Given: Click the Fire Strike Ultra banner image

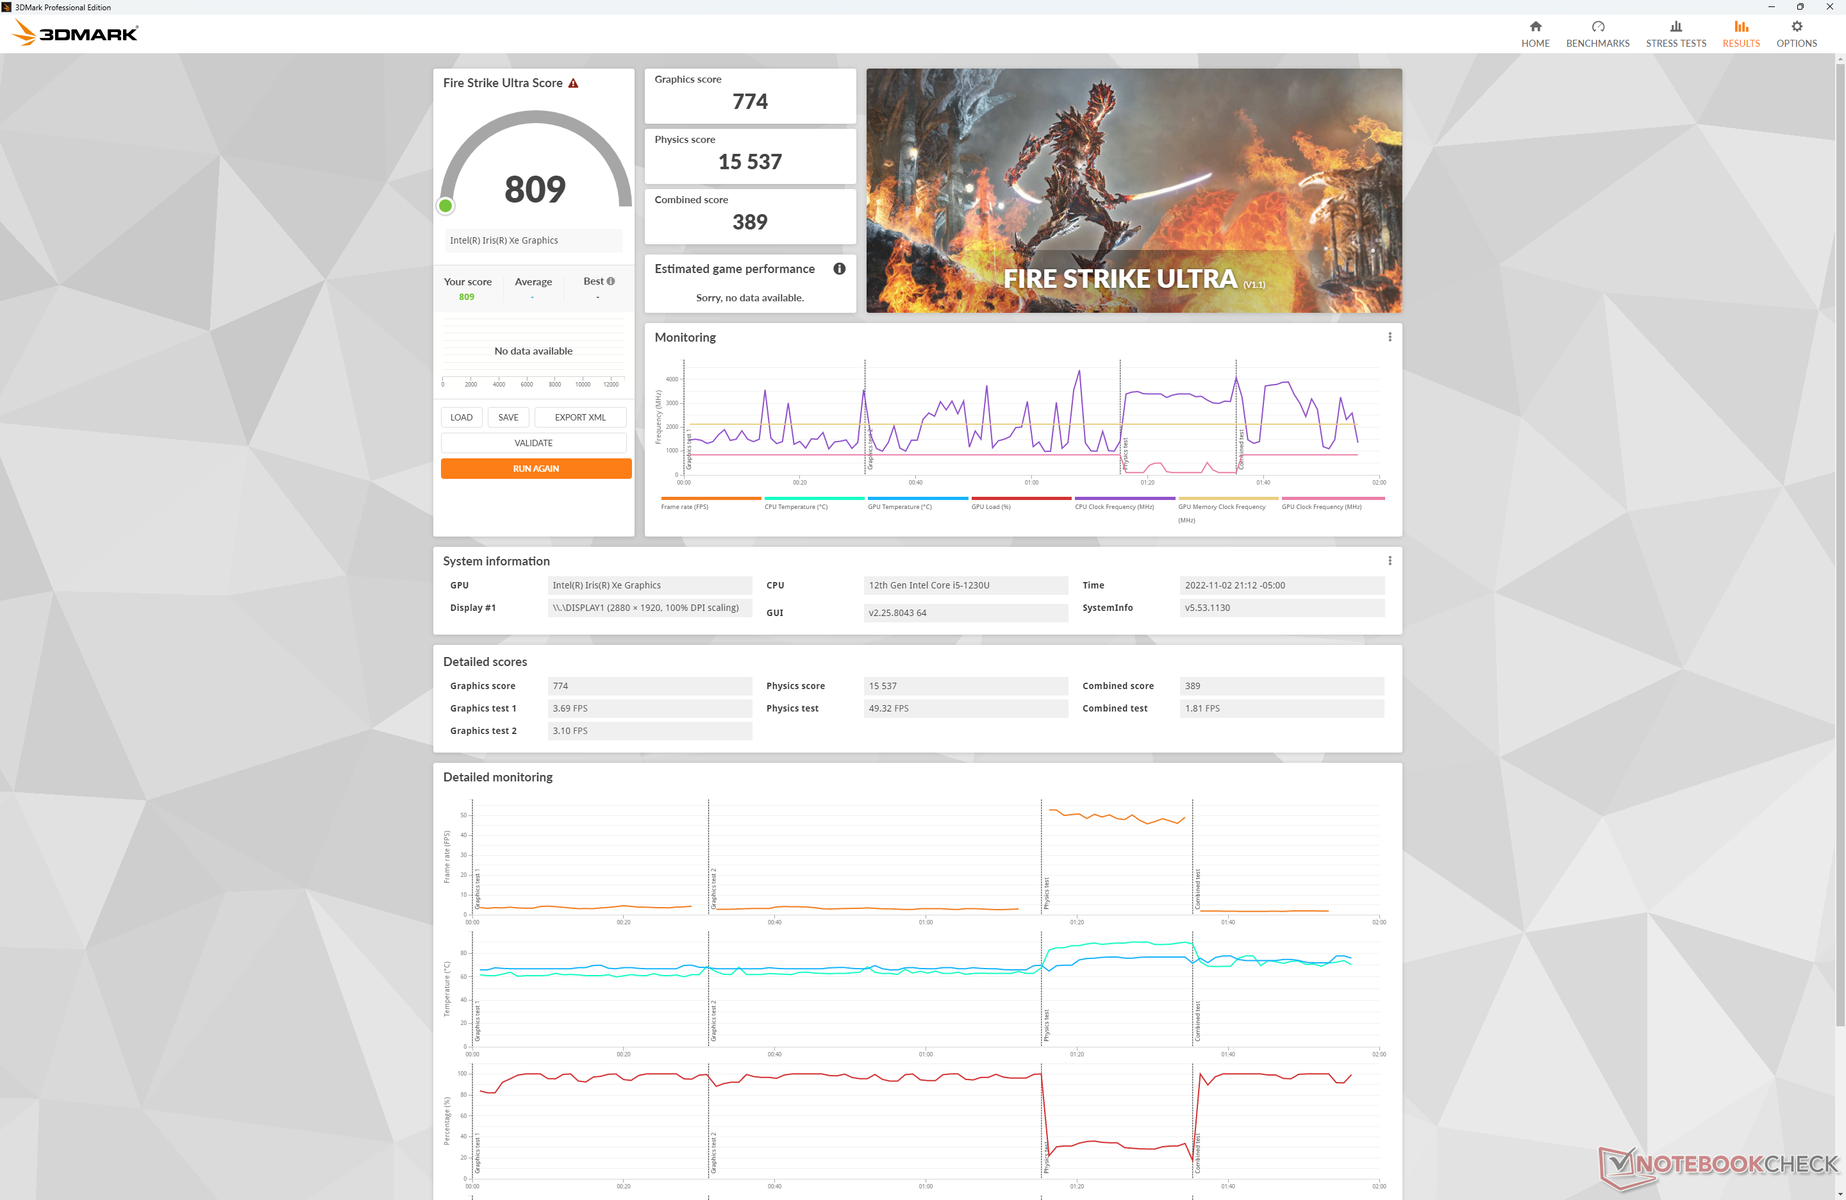Looking at the screenshot, I should tap(1134, 190).
